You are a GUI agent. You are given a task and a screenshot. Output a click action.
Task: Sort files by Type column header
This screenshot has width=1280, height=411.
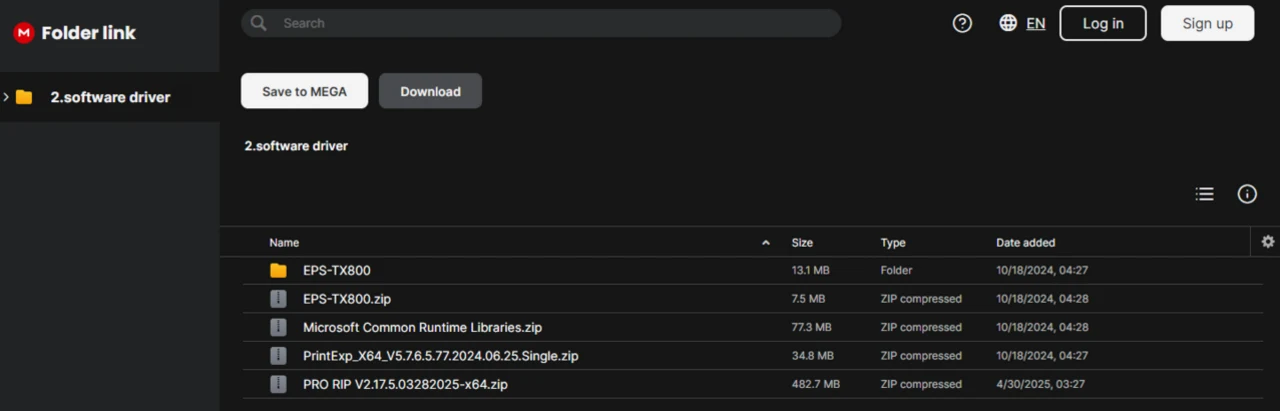tap(893, 243)
